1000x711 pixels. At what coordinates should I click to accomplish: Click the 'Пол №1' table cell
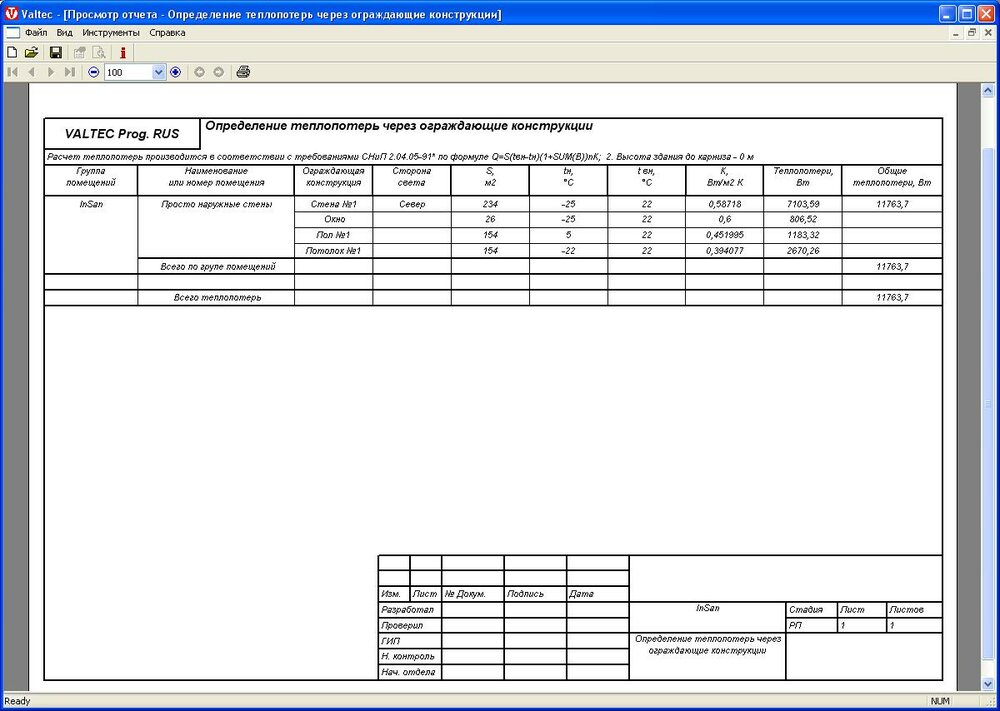coord(334,235)
